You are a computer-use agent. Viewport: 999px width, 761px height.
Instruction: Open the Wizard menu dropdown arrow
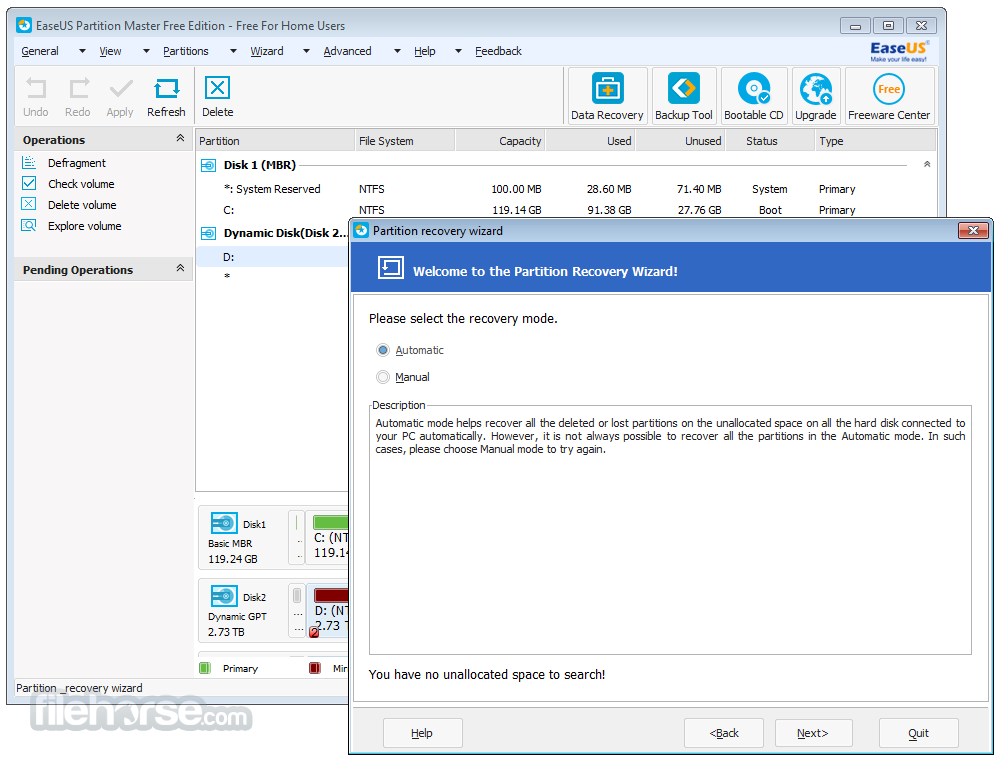tap(306, 51)
